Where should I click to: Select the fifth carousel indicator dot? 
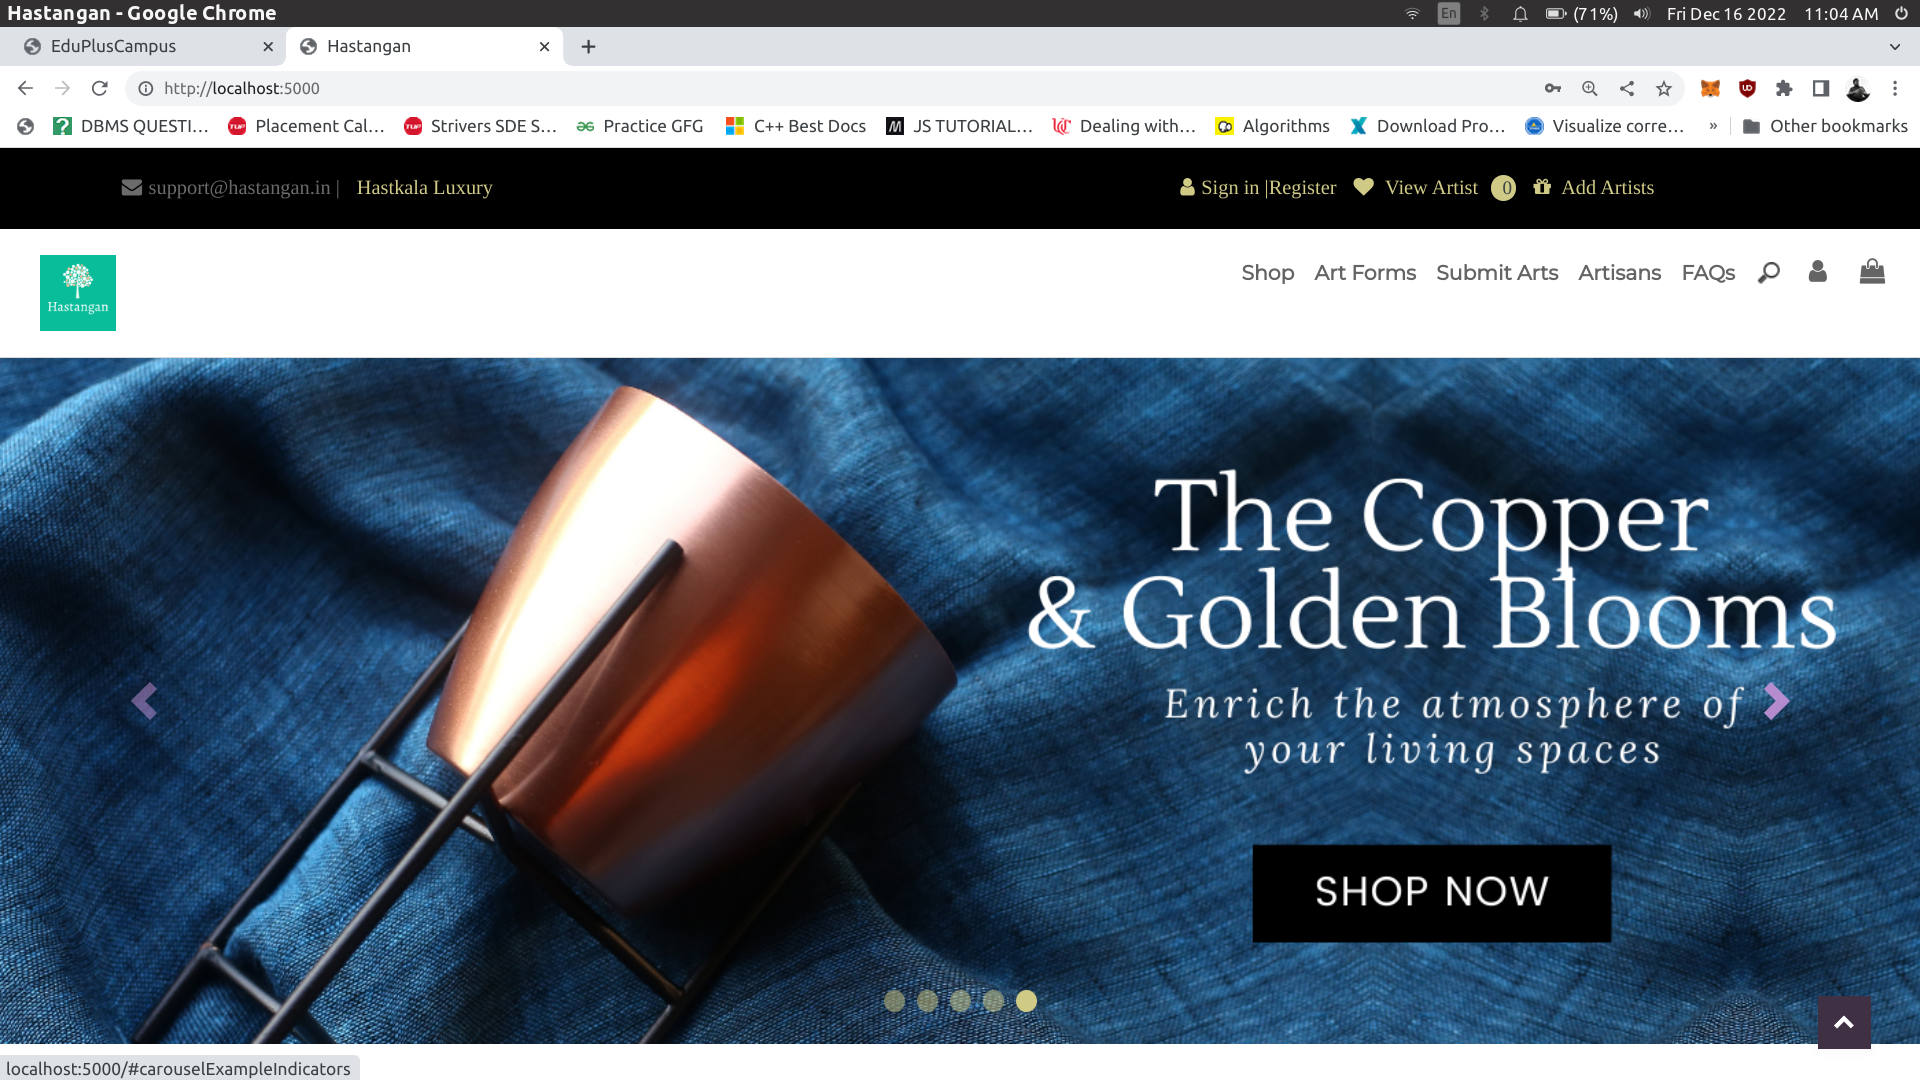click(x=1026, y=1001)
